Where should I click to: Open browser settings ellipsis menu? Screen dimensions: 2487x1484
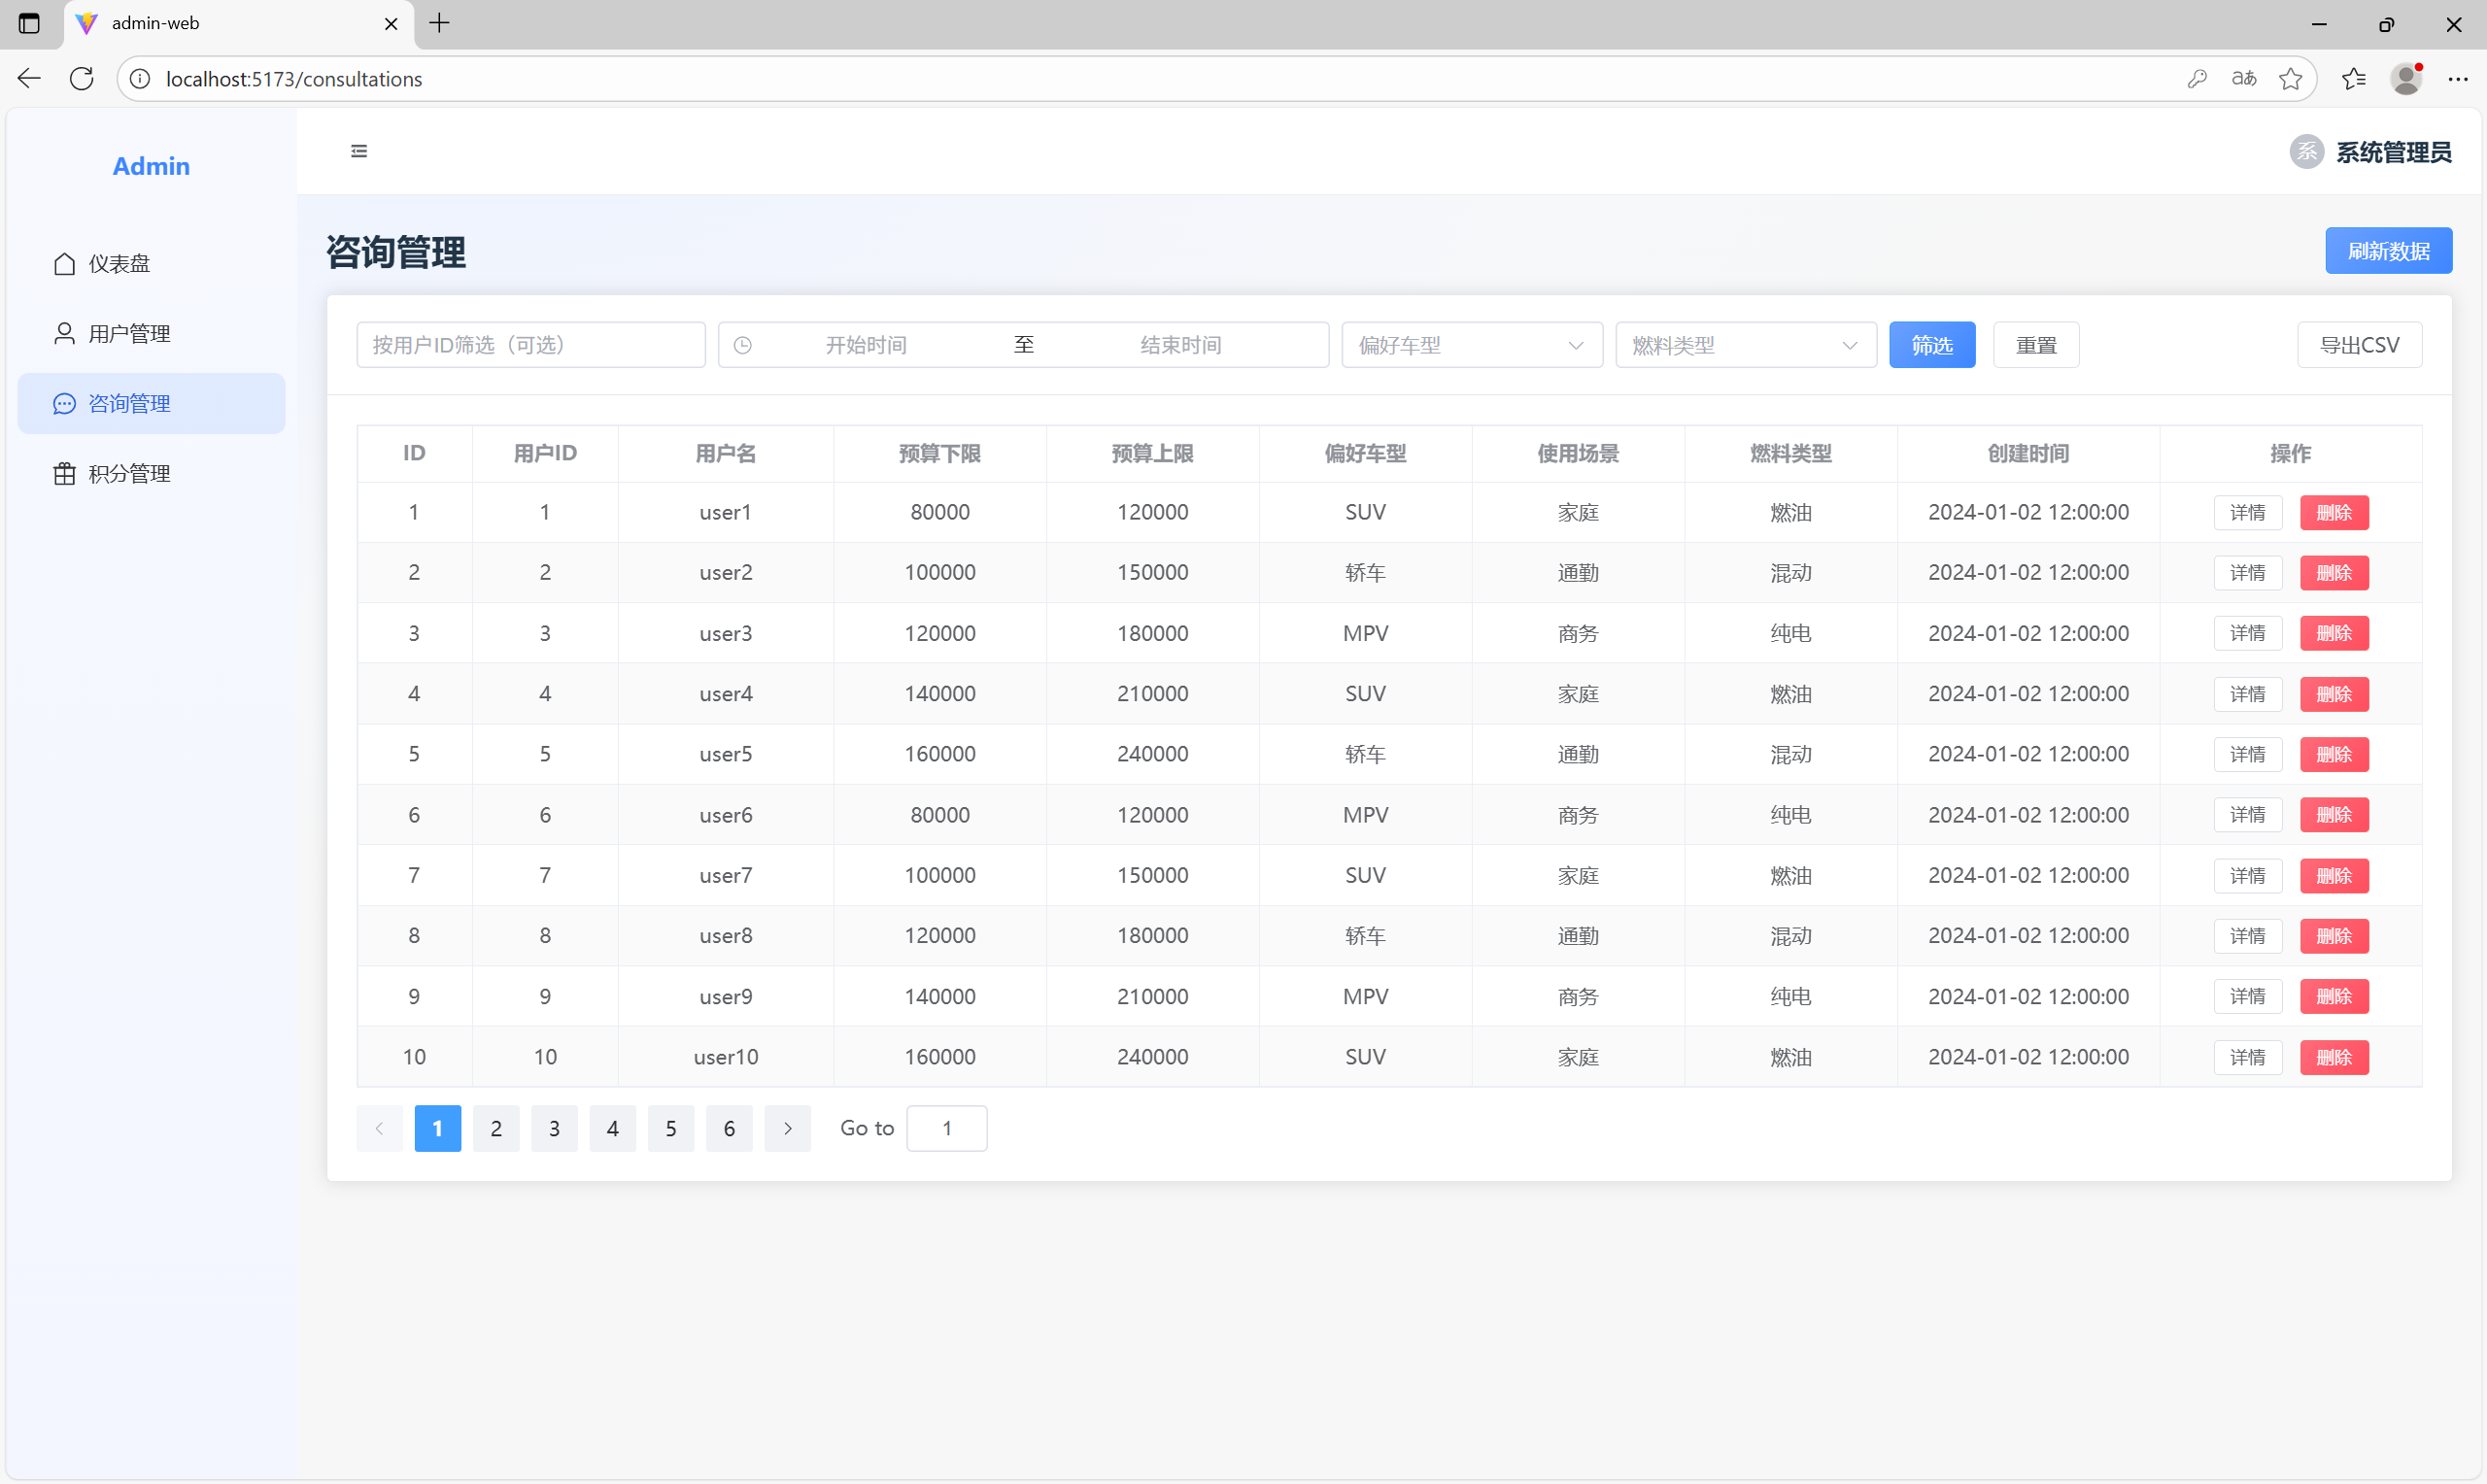tap(2457, 79)
